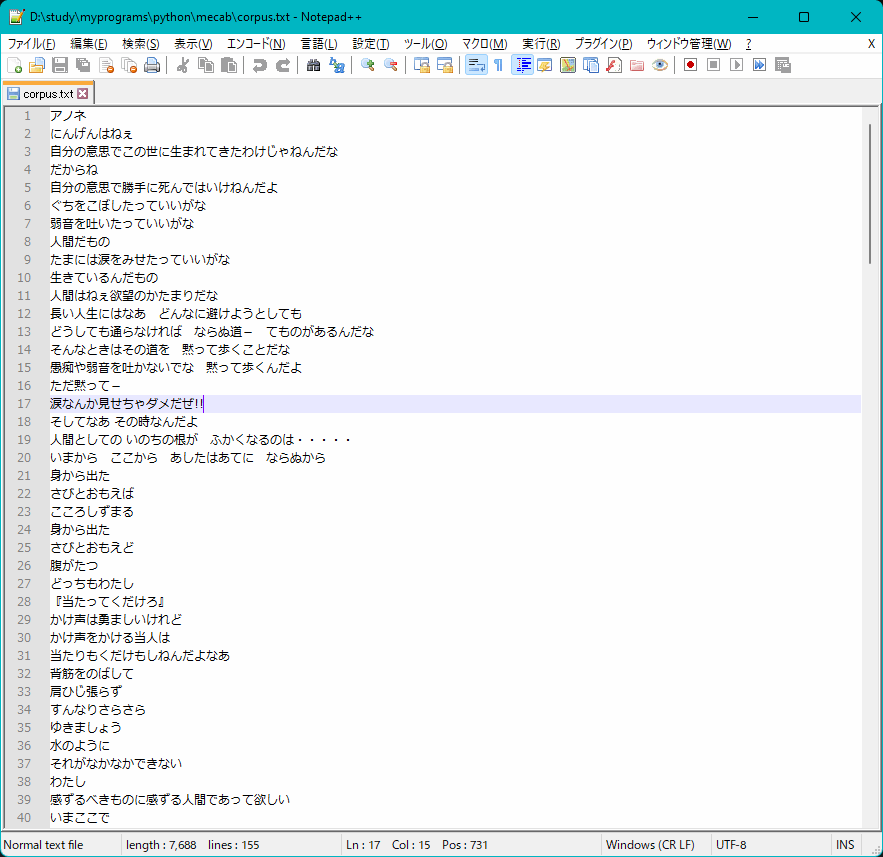Image resolution: width=883 pixels, height=857 pixels.
Task: Open the Document List panel icon
Action: pyautogui.click(x=591, y=65)
